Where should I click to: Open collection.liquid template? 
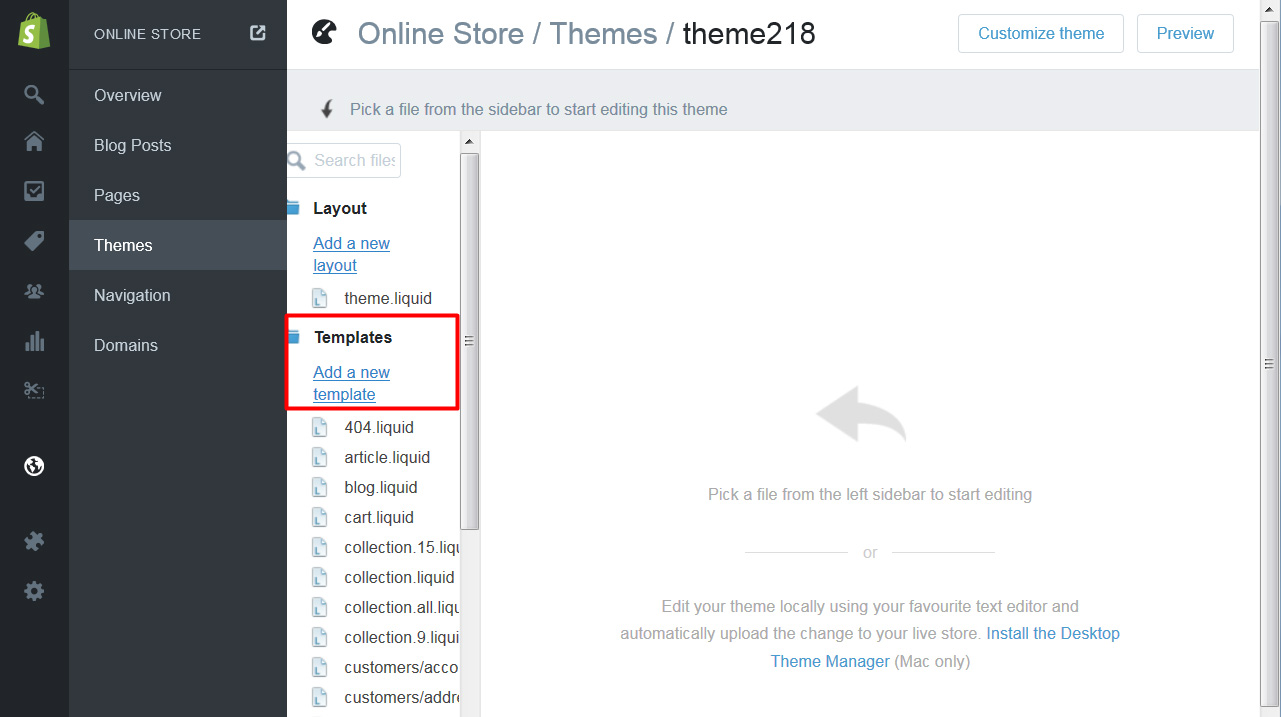pos(399,577)
